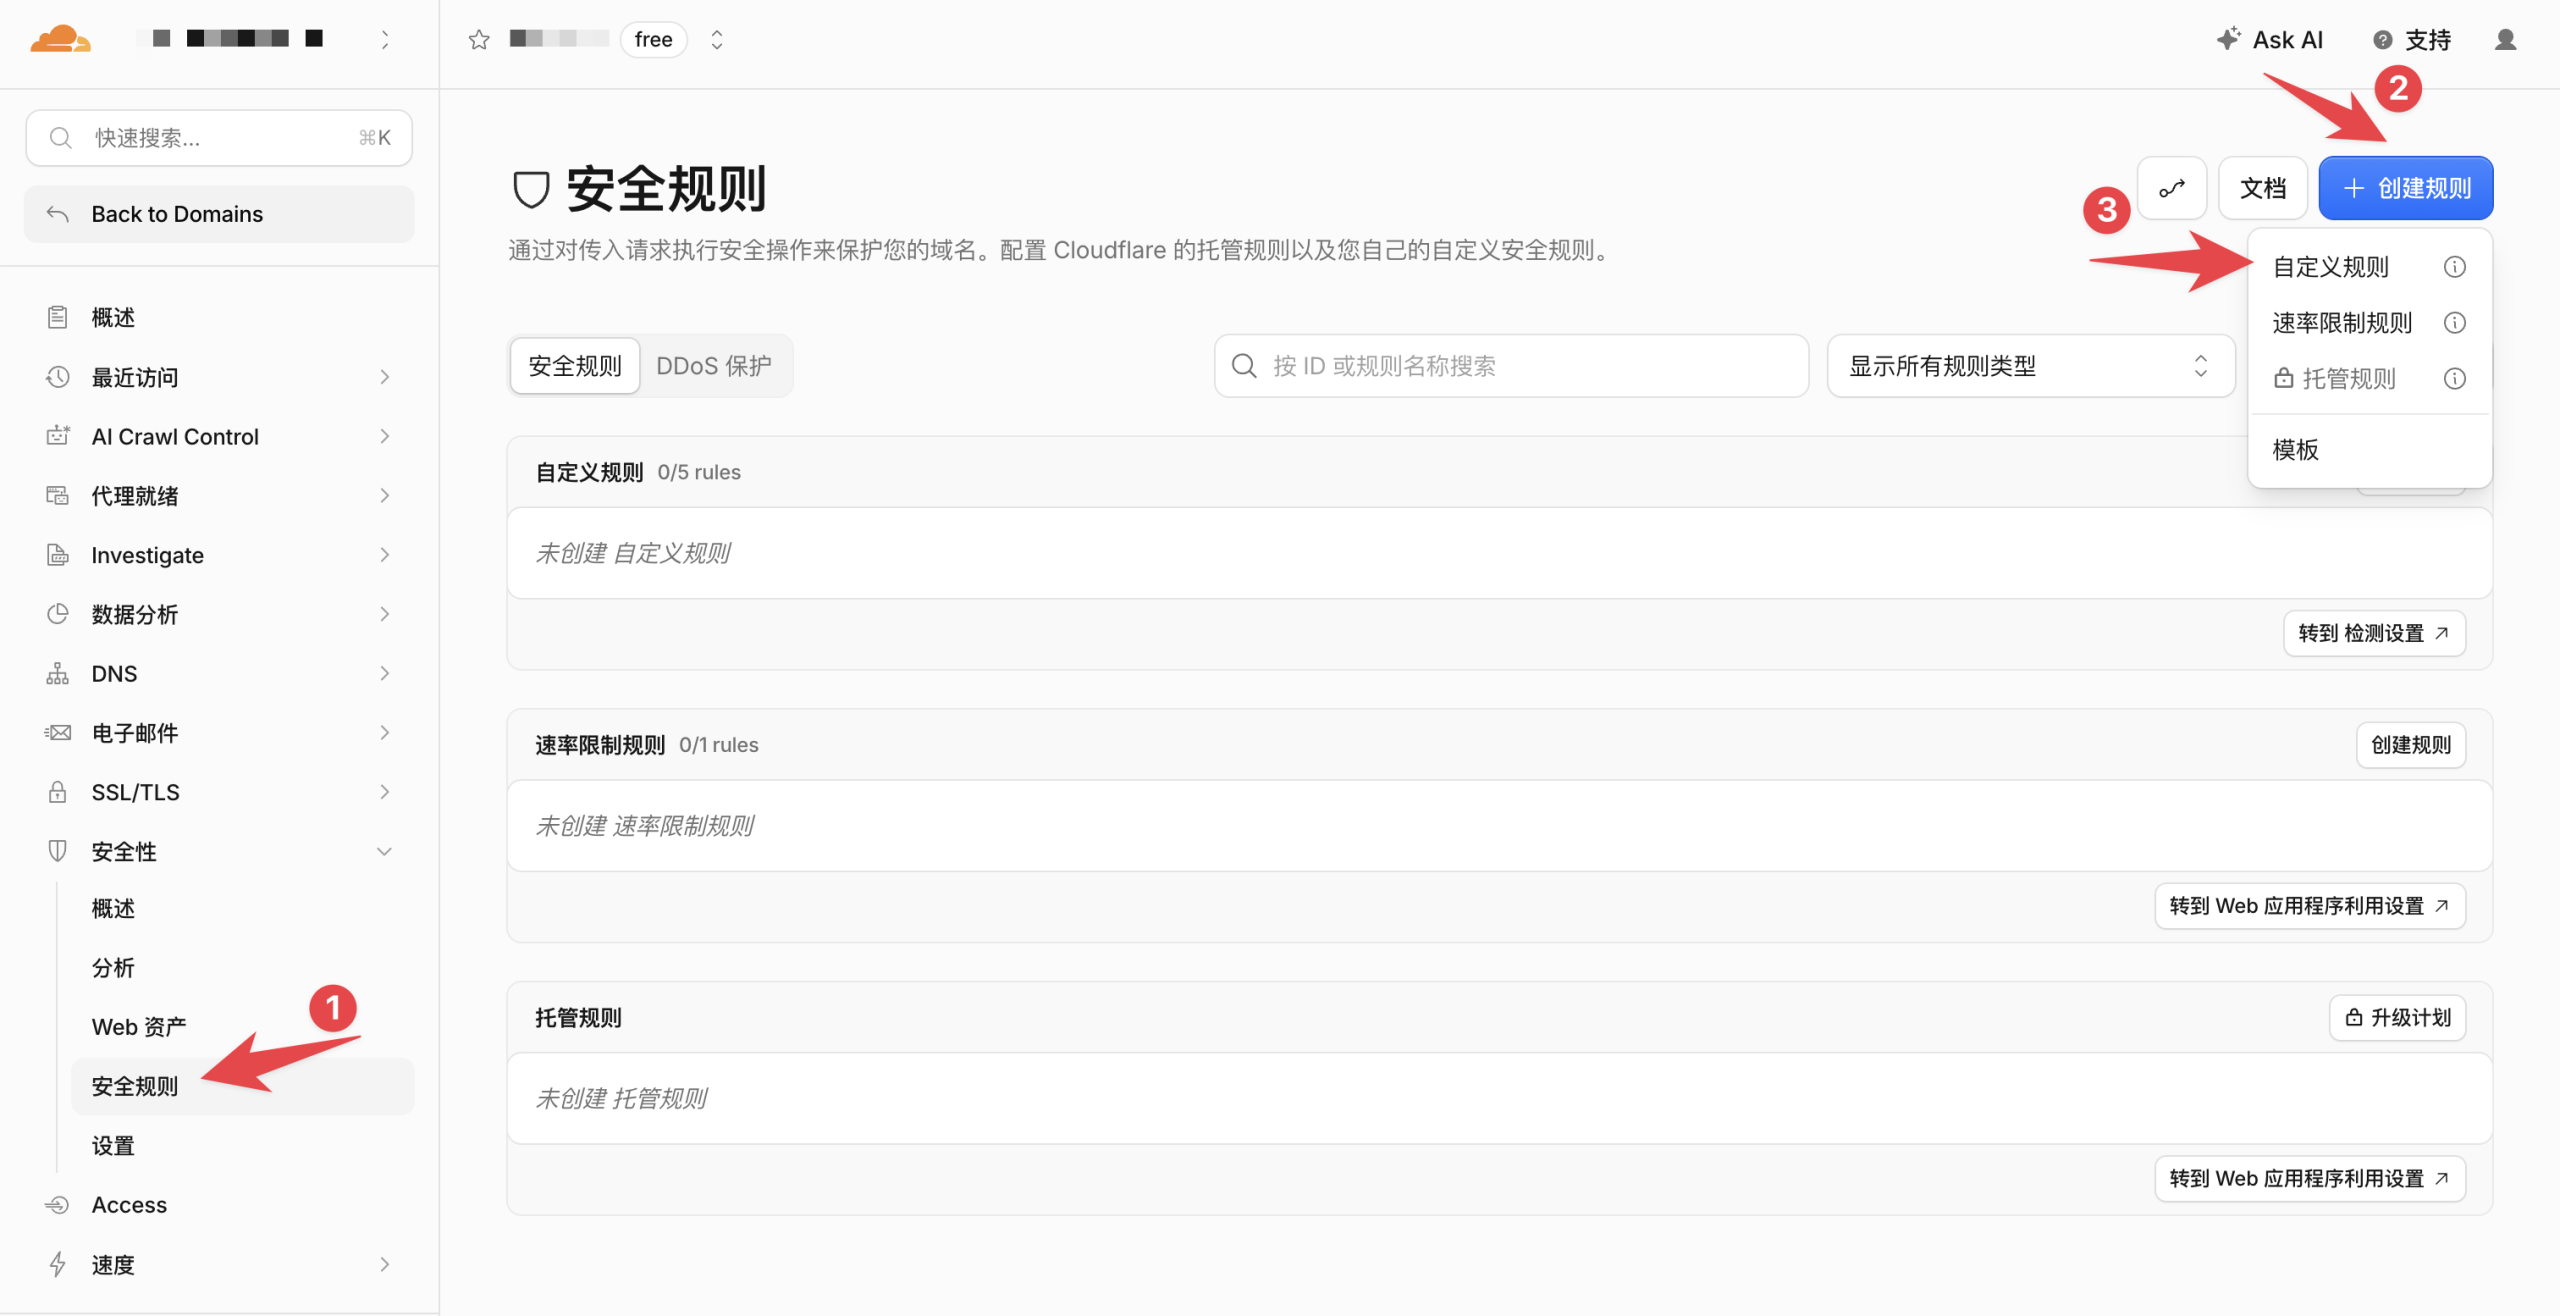Screen dimensions: 2560x1316
Task: Open the user account profile icon
Action: point(2505,40)
